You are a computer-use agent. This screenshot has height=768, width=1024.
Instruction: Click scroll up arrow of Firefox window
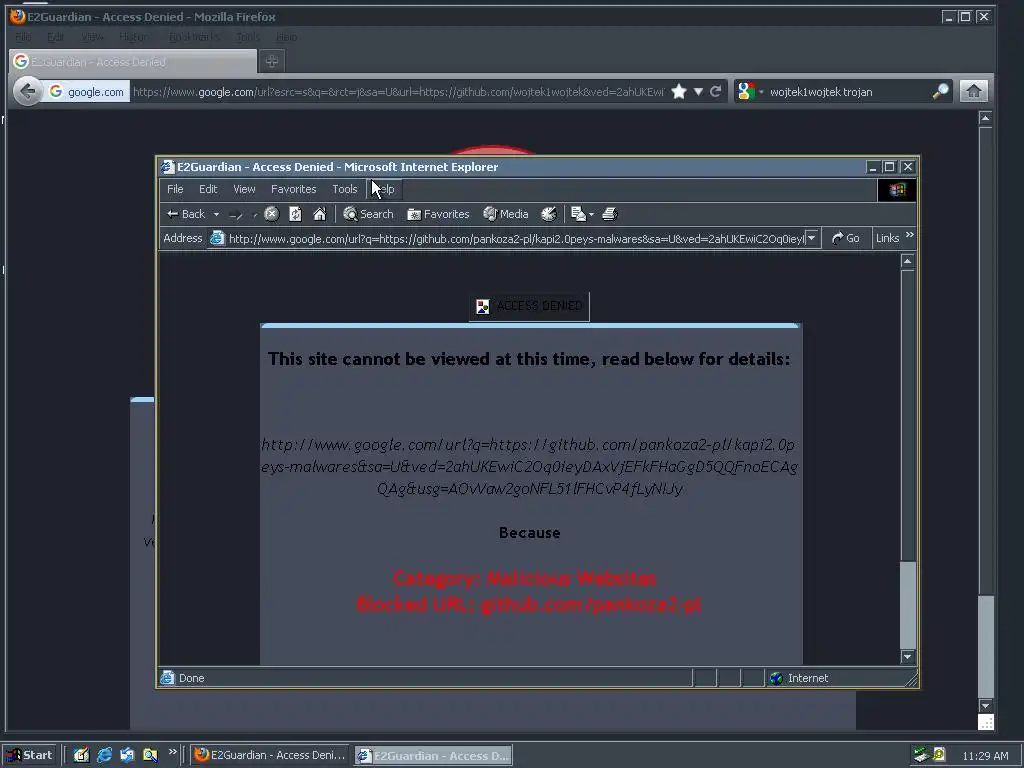985,118
